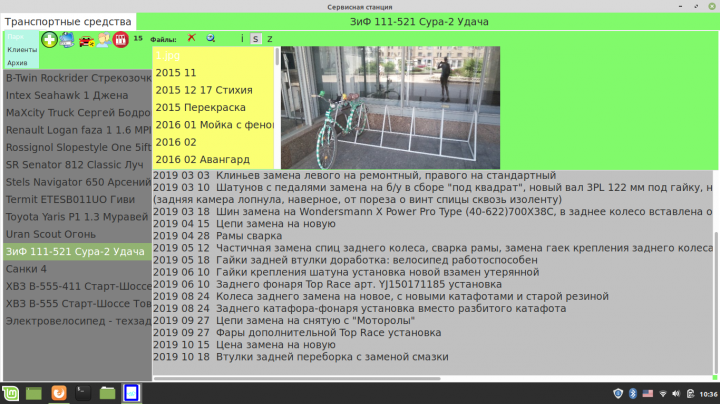
Task: Open the clients people icon
Action: tap(104, 40)
